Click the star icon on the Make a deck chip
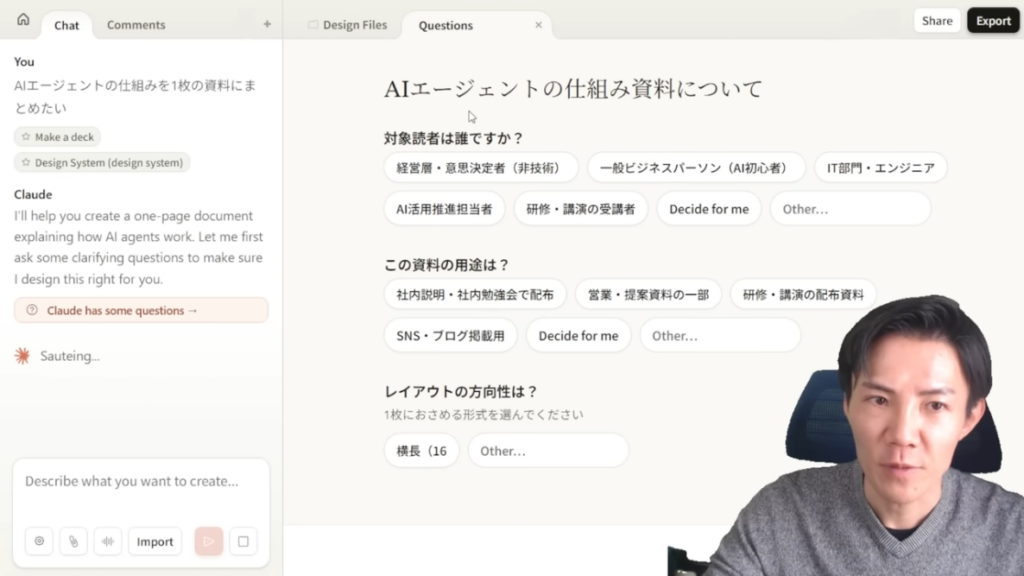Screen dimensions: 1024x576 (27, 136)
